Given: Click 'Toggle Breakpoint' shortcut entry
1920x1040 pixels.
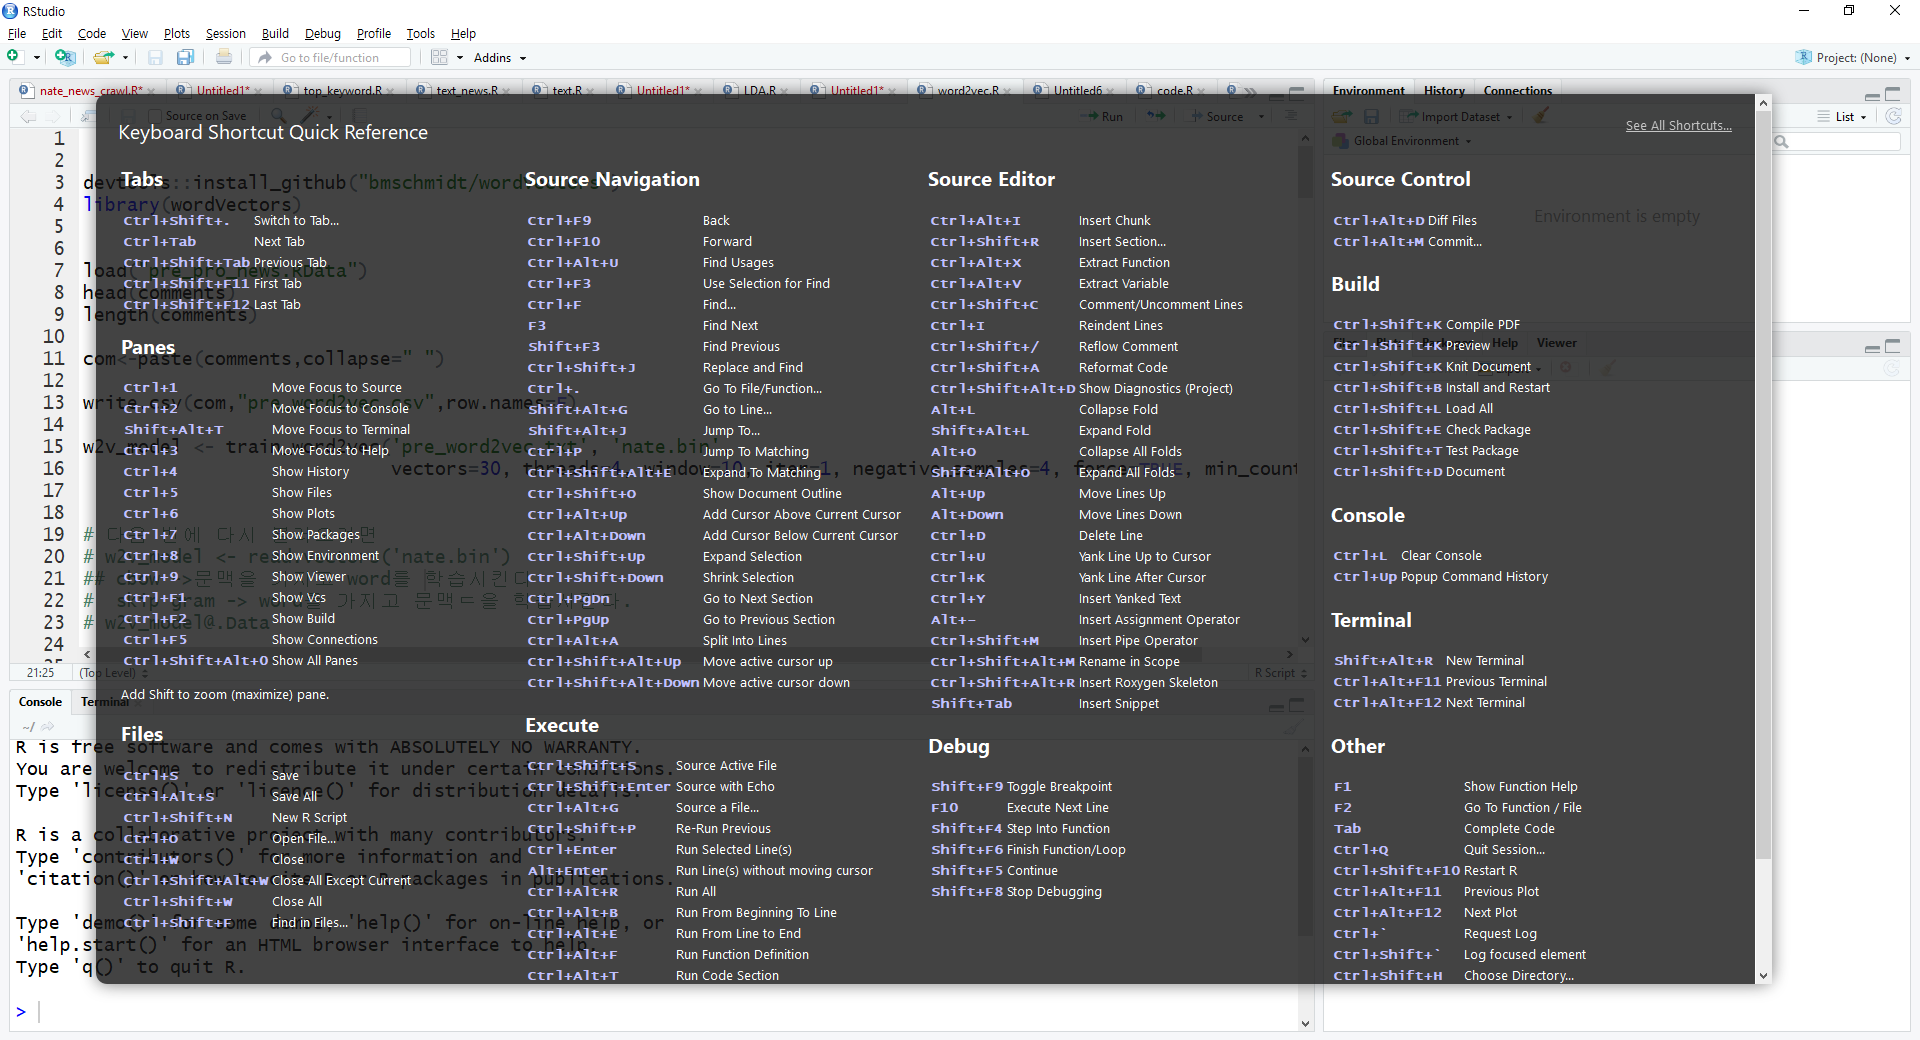Looking at the screenshot, I should coord(1059,787).
